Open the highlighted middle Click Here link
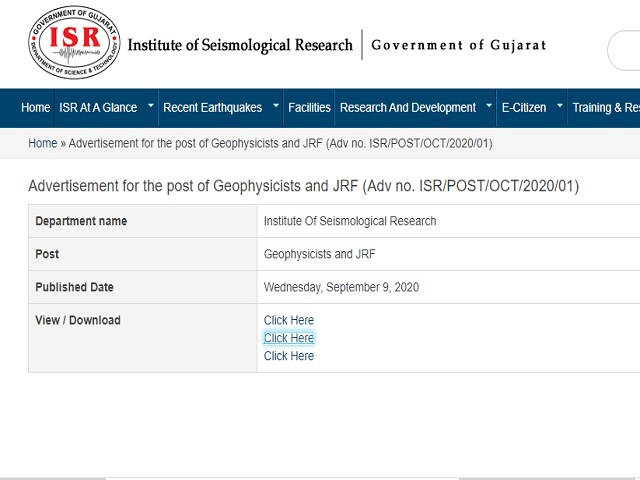Screen dimensions: 640x480 click(x=289, y=338)
